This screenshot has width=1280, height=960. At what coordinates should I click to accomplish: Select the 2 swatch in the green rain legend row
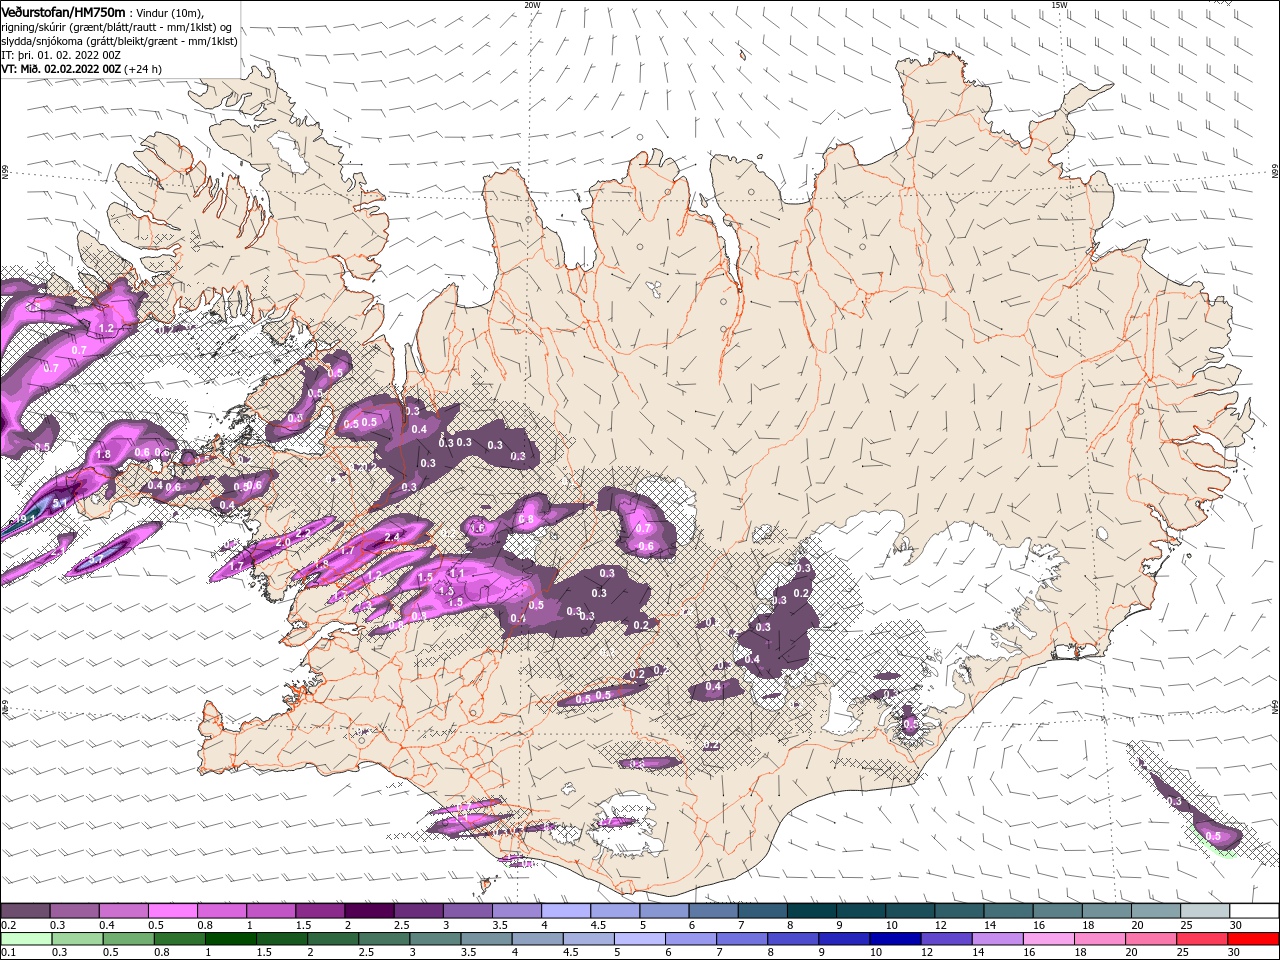pos(332,939)
